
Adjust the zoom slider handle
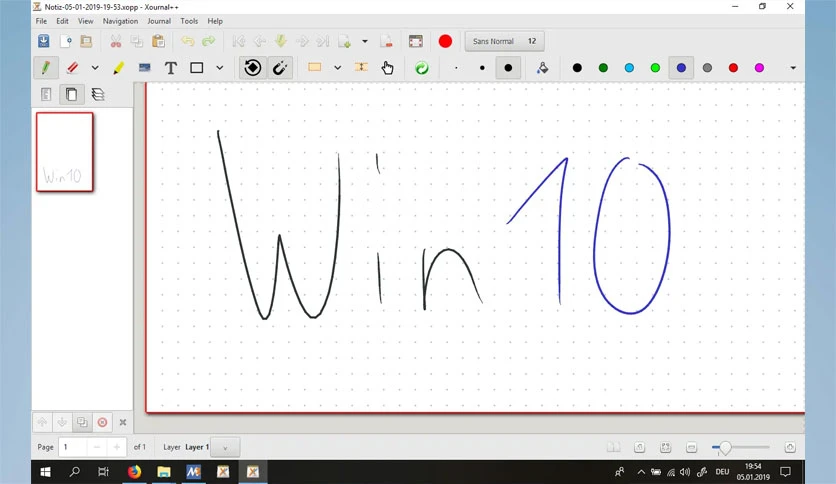coord(725,449)
